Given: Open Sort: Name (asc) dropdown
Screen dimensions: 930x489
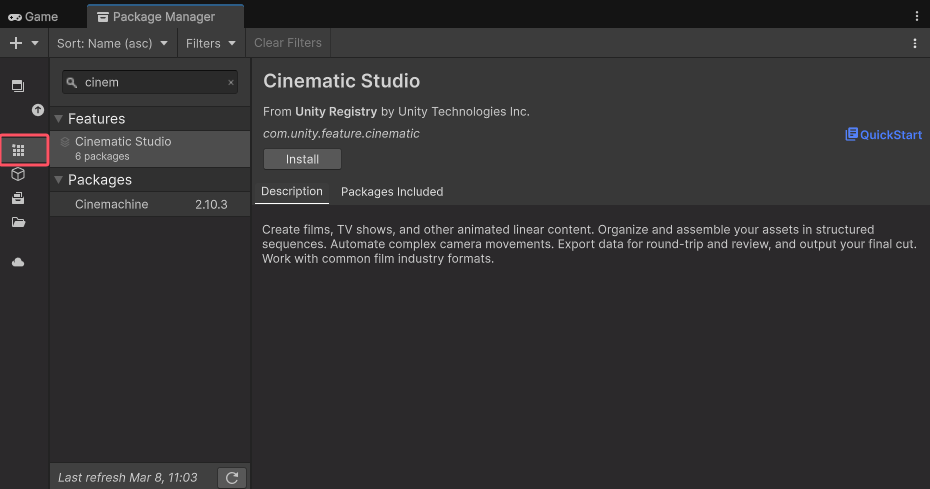Looking at the screenshot, I should click(x=112, y=43).
